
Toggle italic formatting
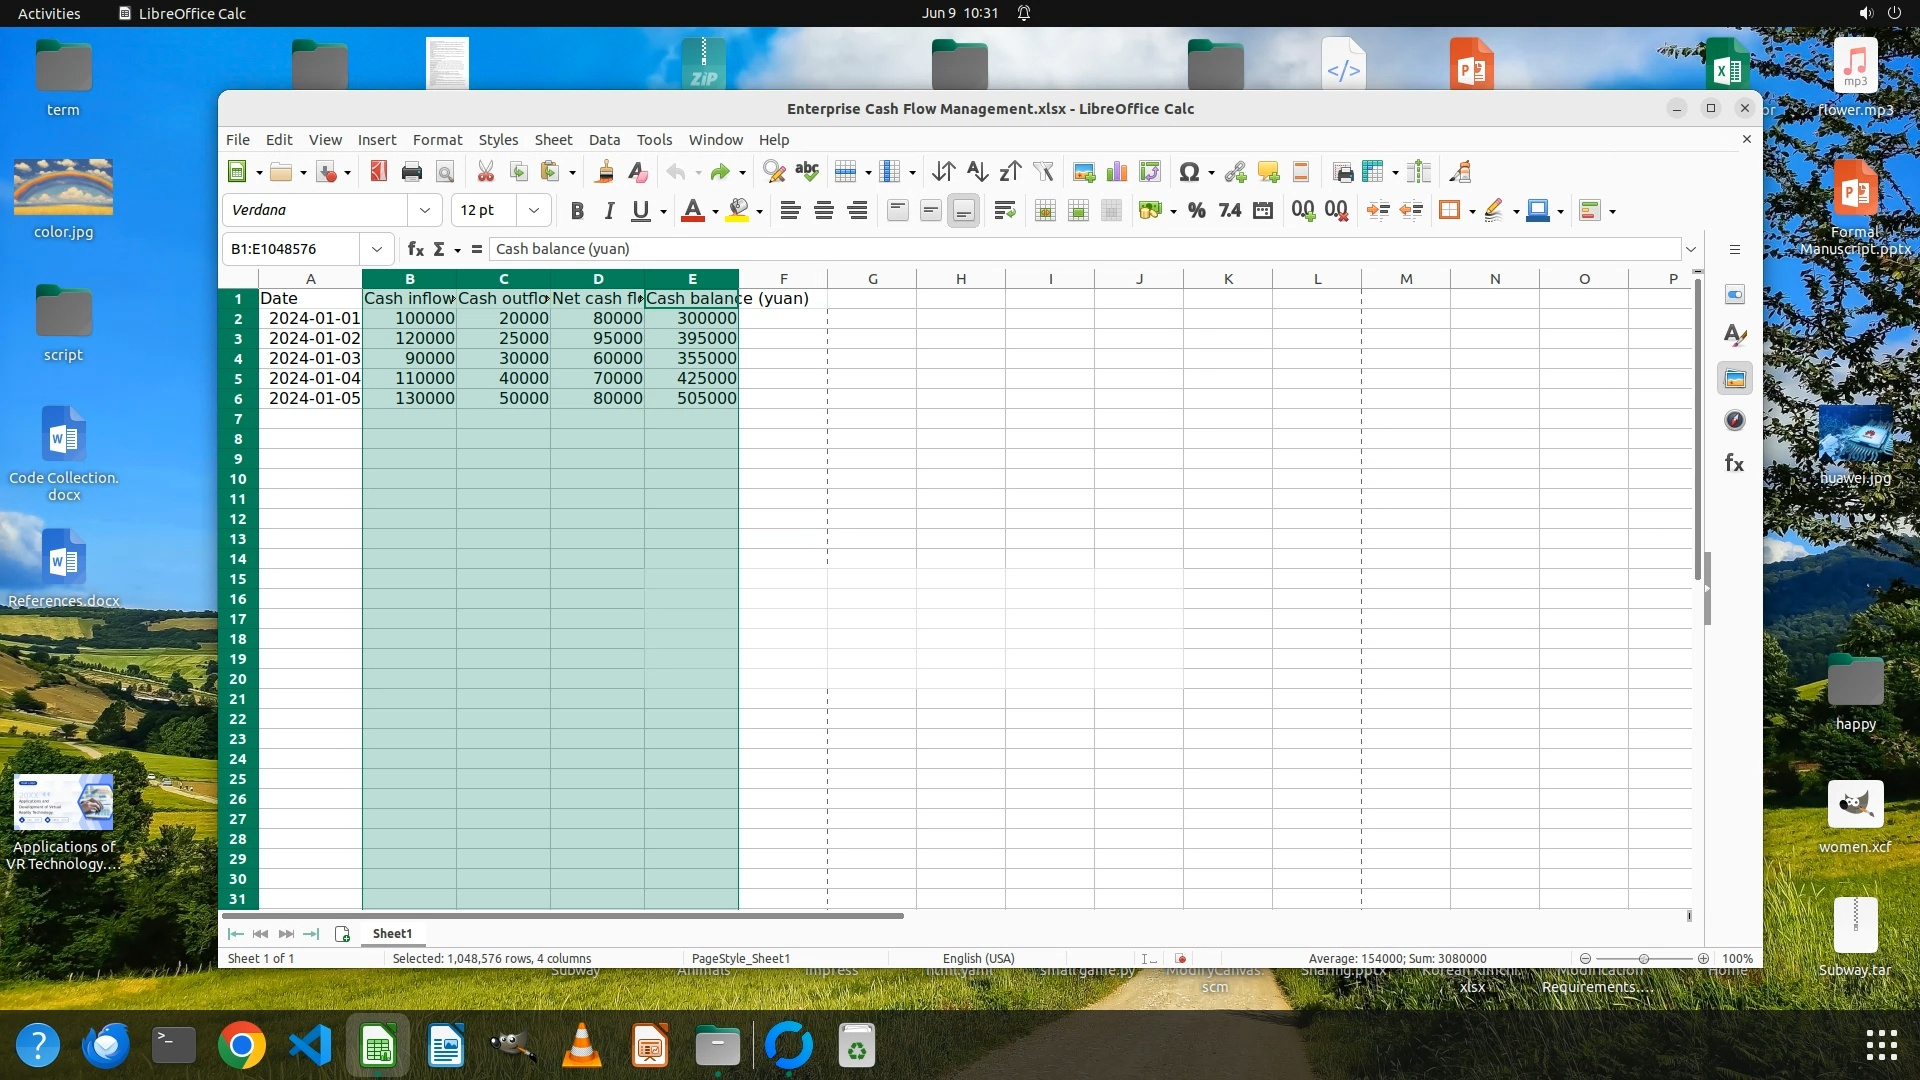(x=609, y=210)
